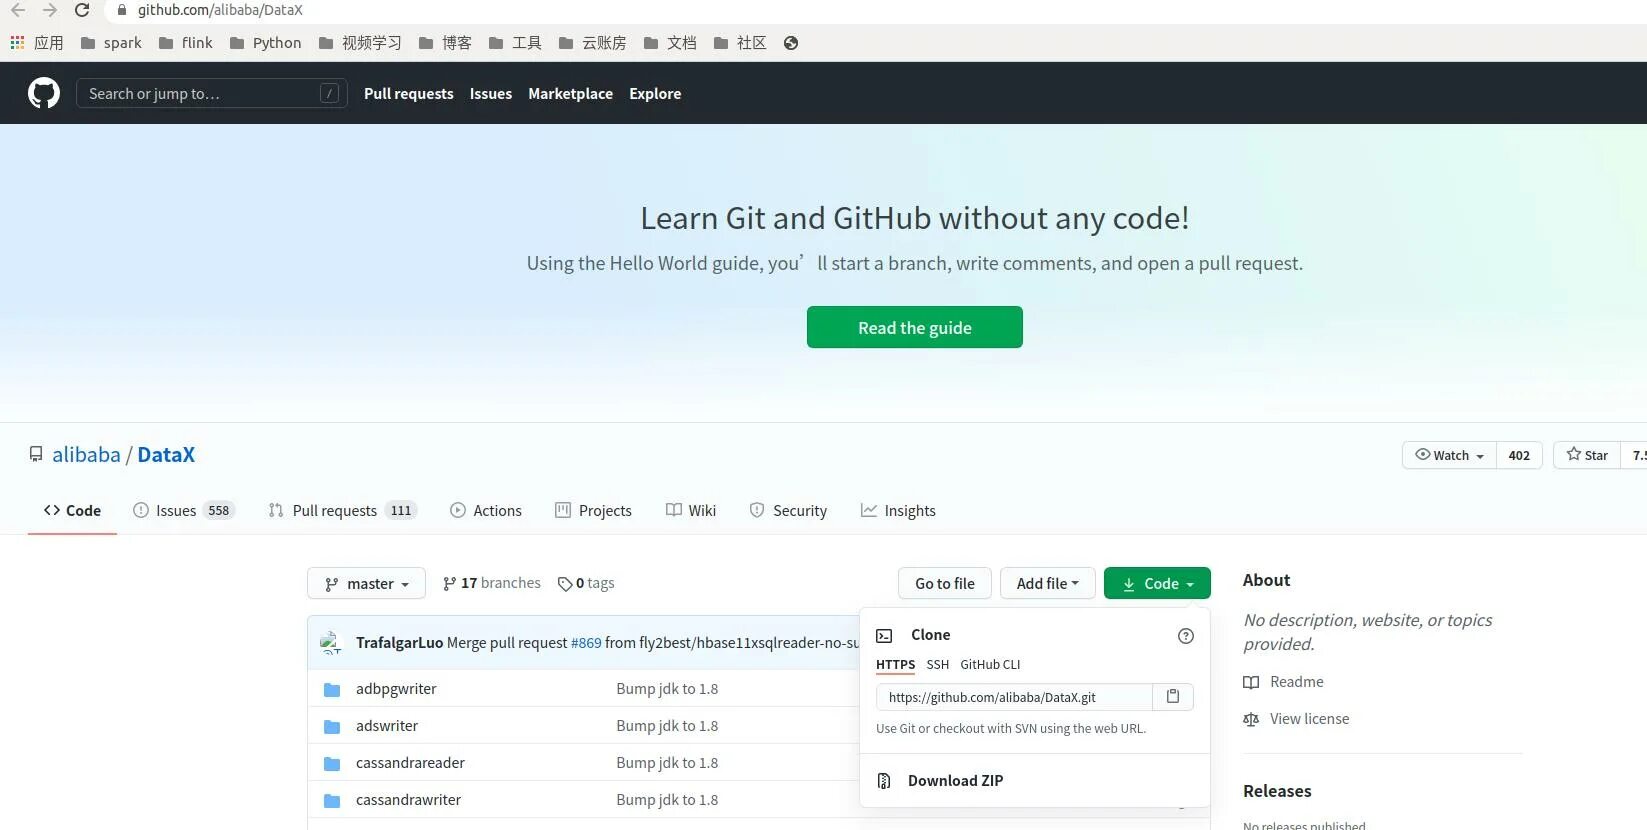Screen dimensions: 1647x830
Task: Open pull request #869 link
Action: [586, 643]
